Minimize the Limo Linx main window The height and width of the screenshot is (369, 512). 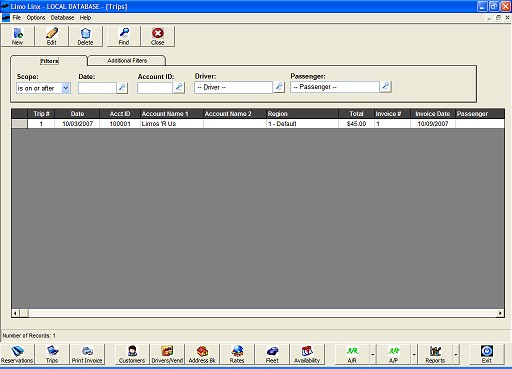(482, 6)
